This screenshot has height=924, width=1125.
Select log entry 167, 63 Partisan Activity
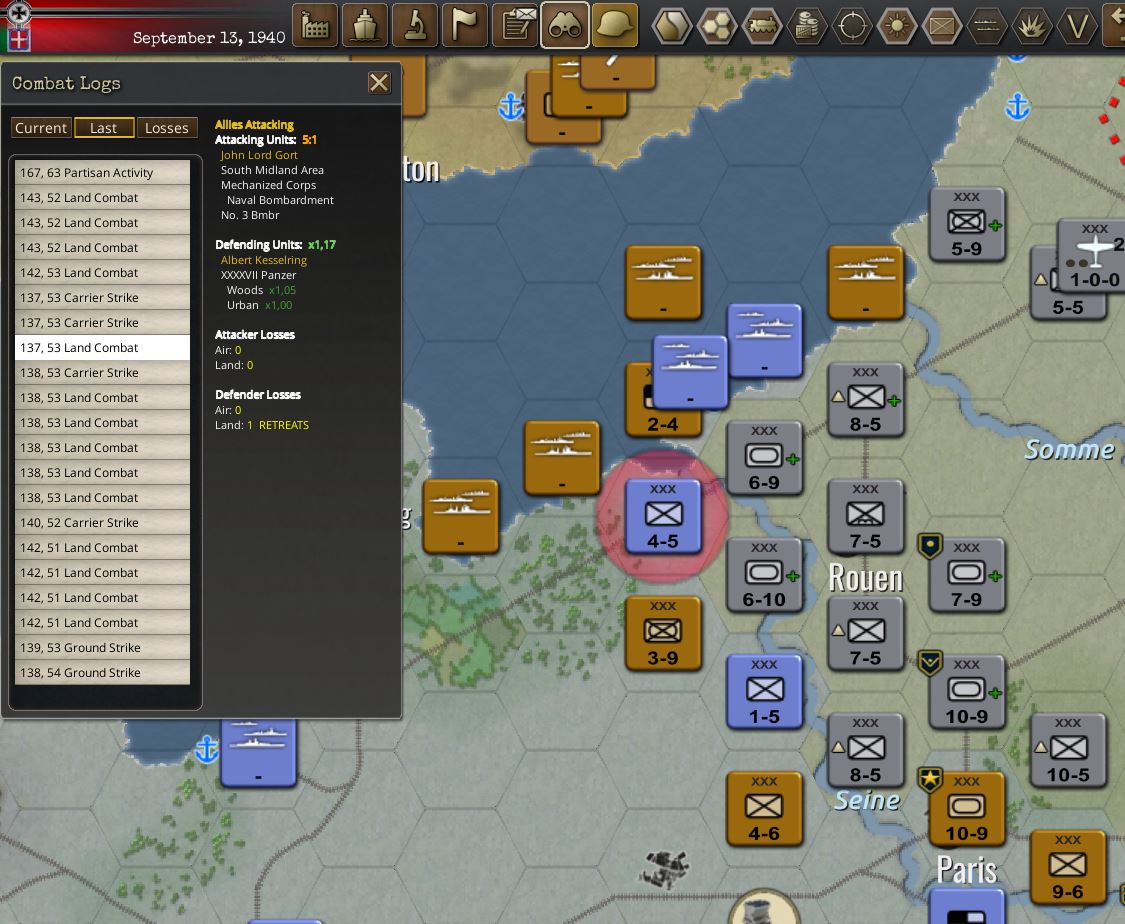103,173
